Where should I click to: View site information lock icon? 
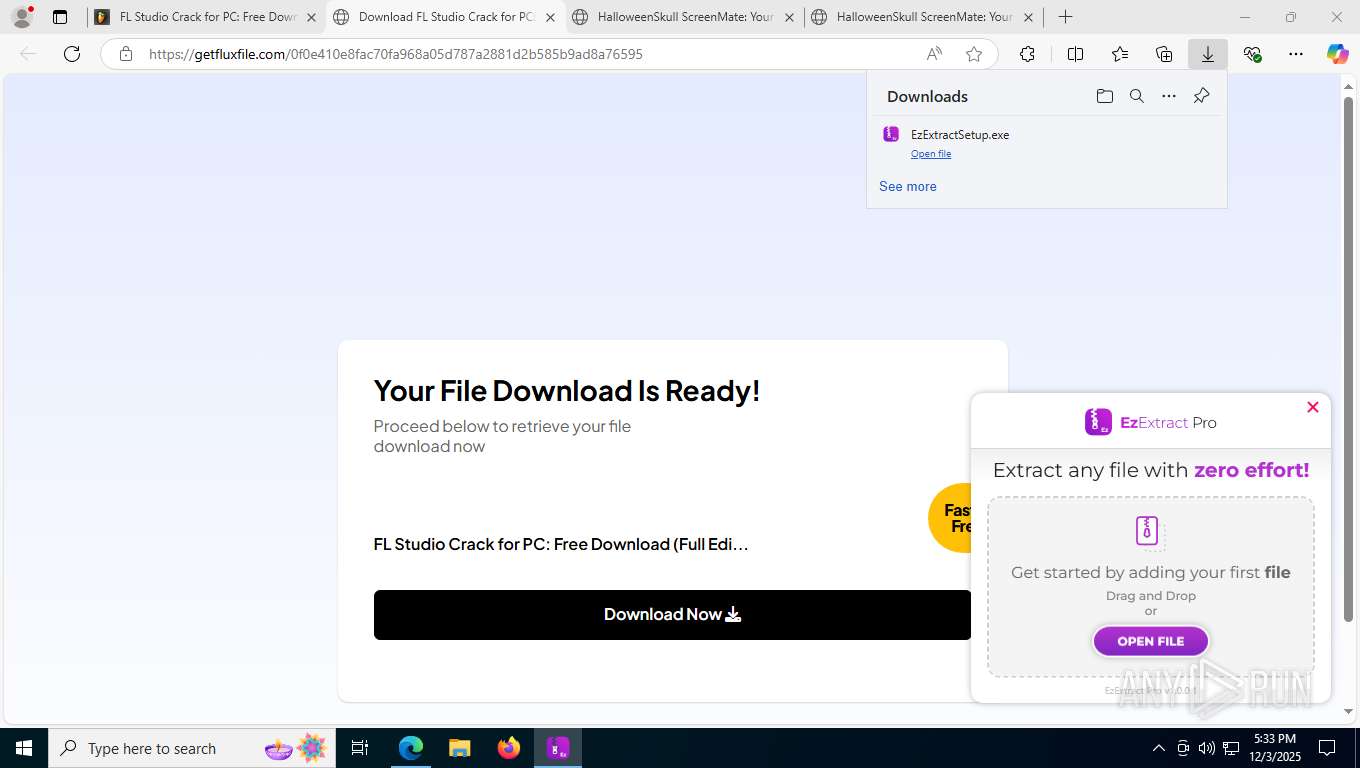pyautogui.click(x=126, y=54)
